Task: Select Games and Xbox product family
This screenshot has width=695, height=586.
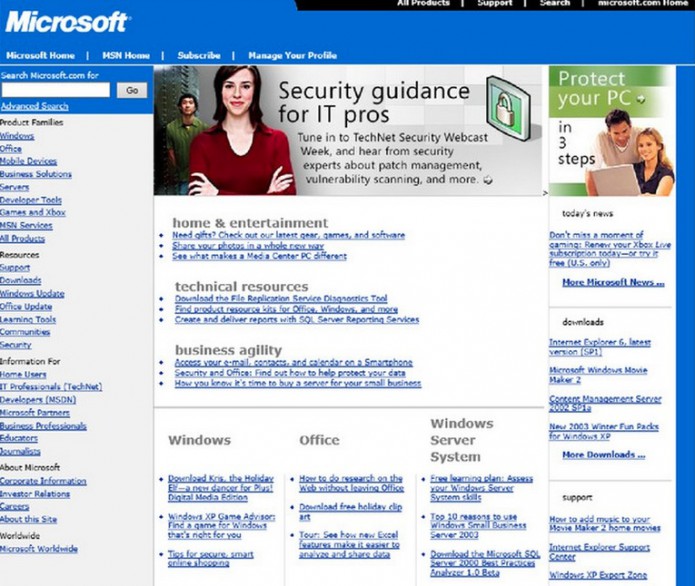Action: [x=33, y=212]
